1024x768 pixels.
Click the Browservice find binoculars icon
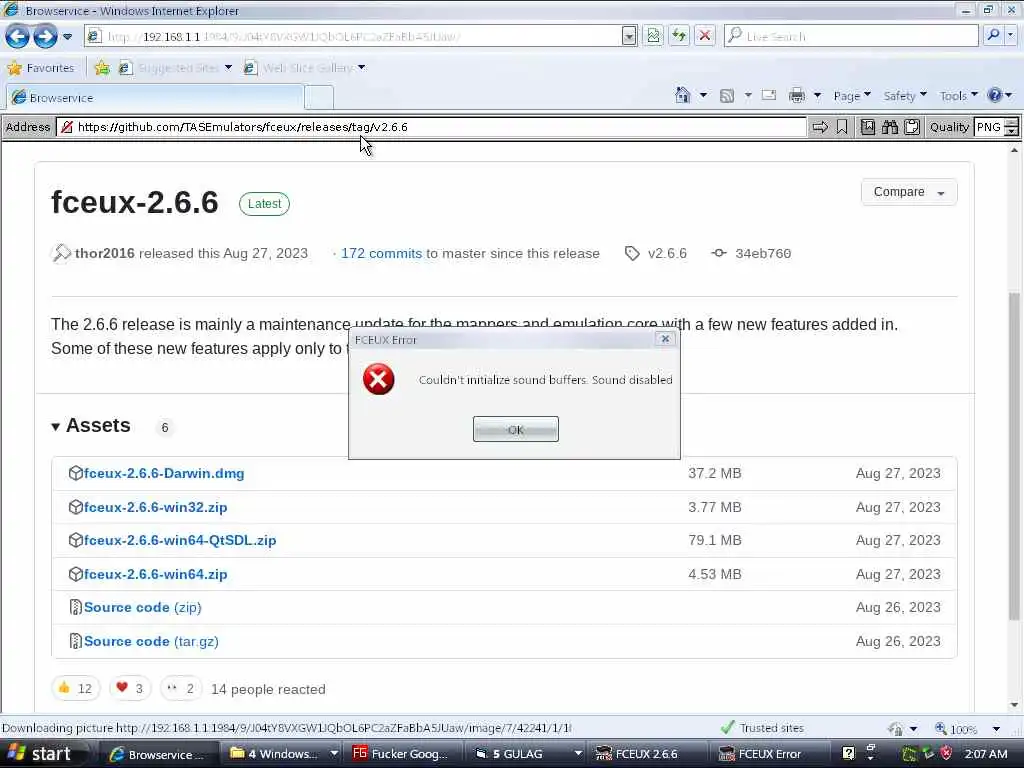889,127
